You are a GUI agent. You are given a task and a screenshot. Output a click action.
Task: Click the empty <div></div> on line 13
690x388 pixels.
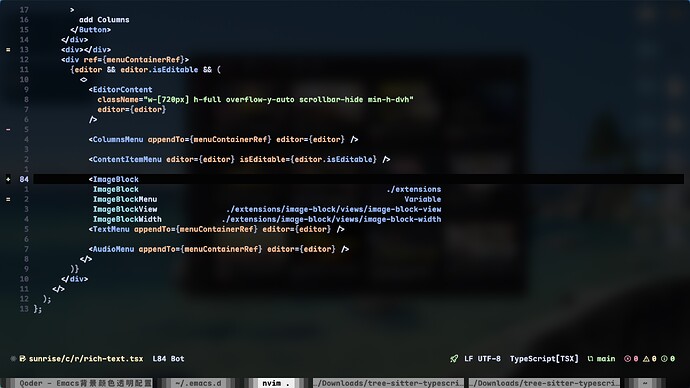(x=86, y=50)
